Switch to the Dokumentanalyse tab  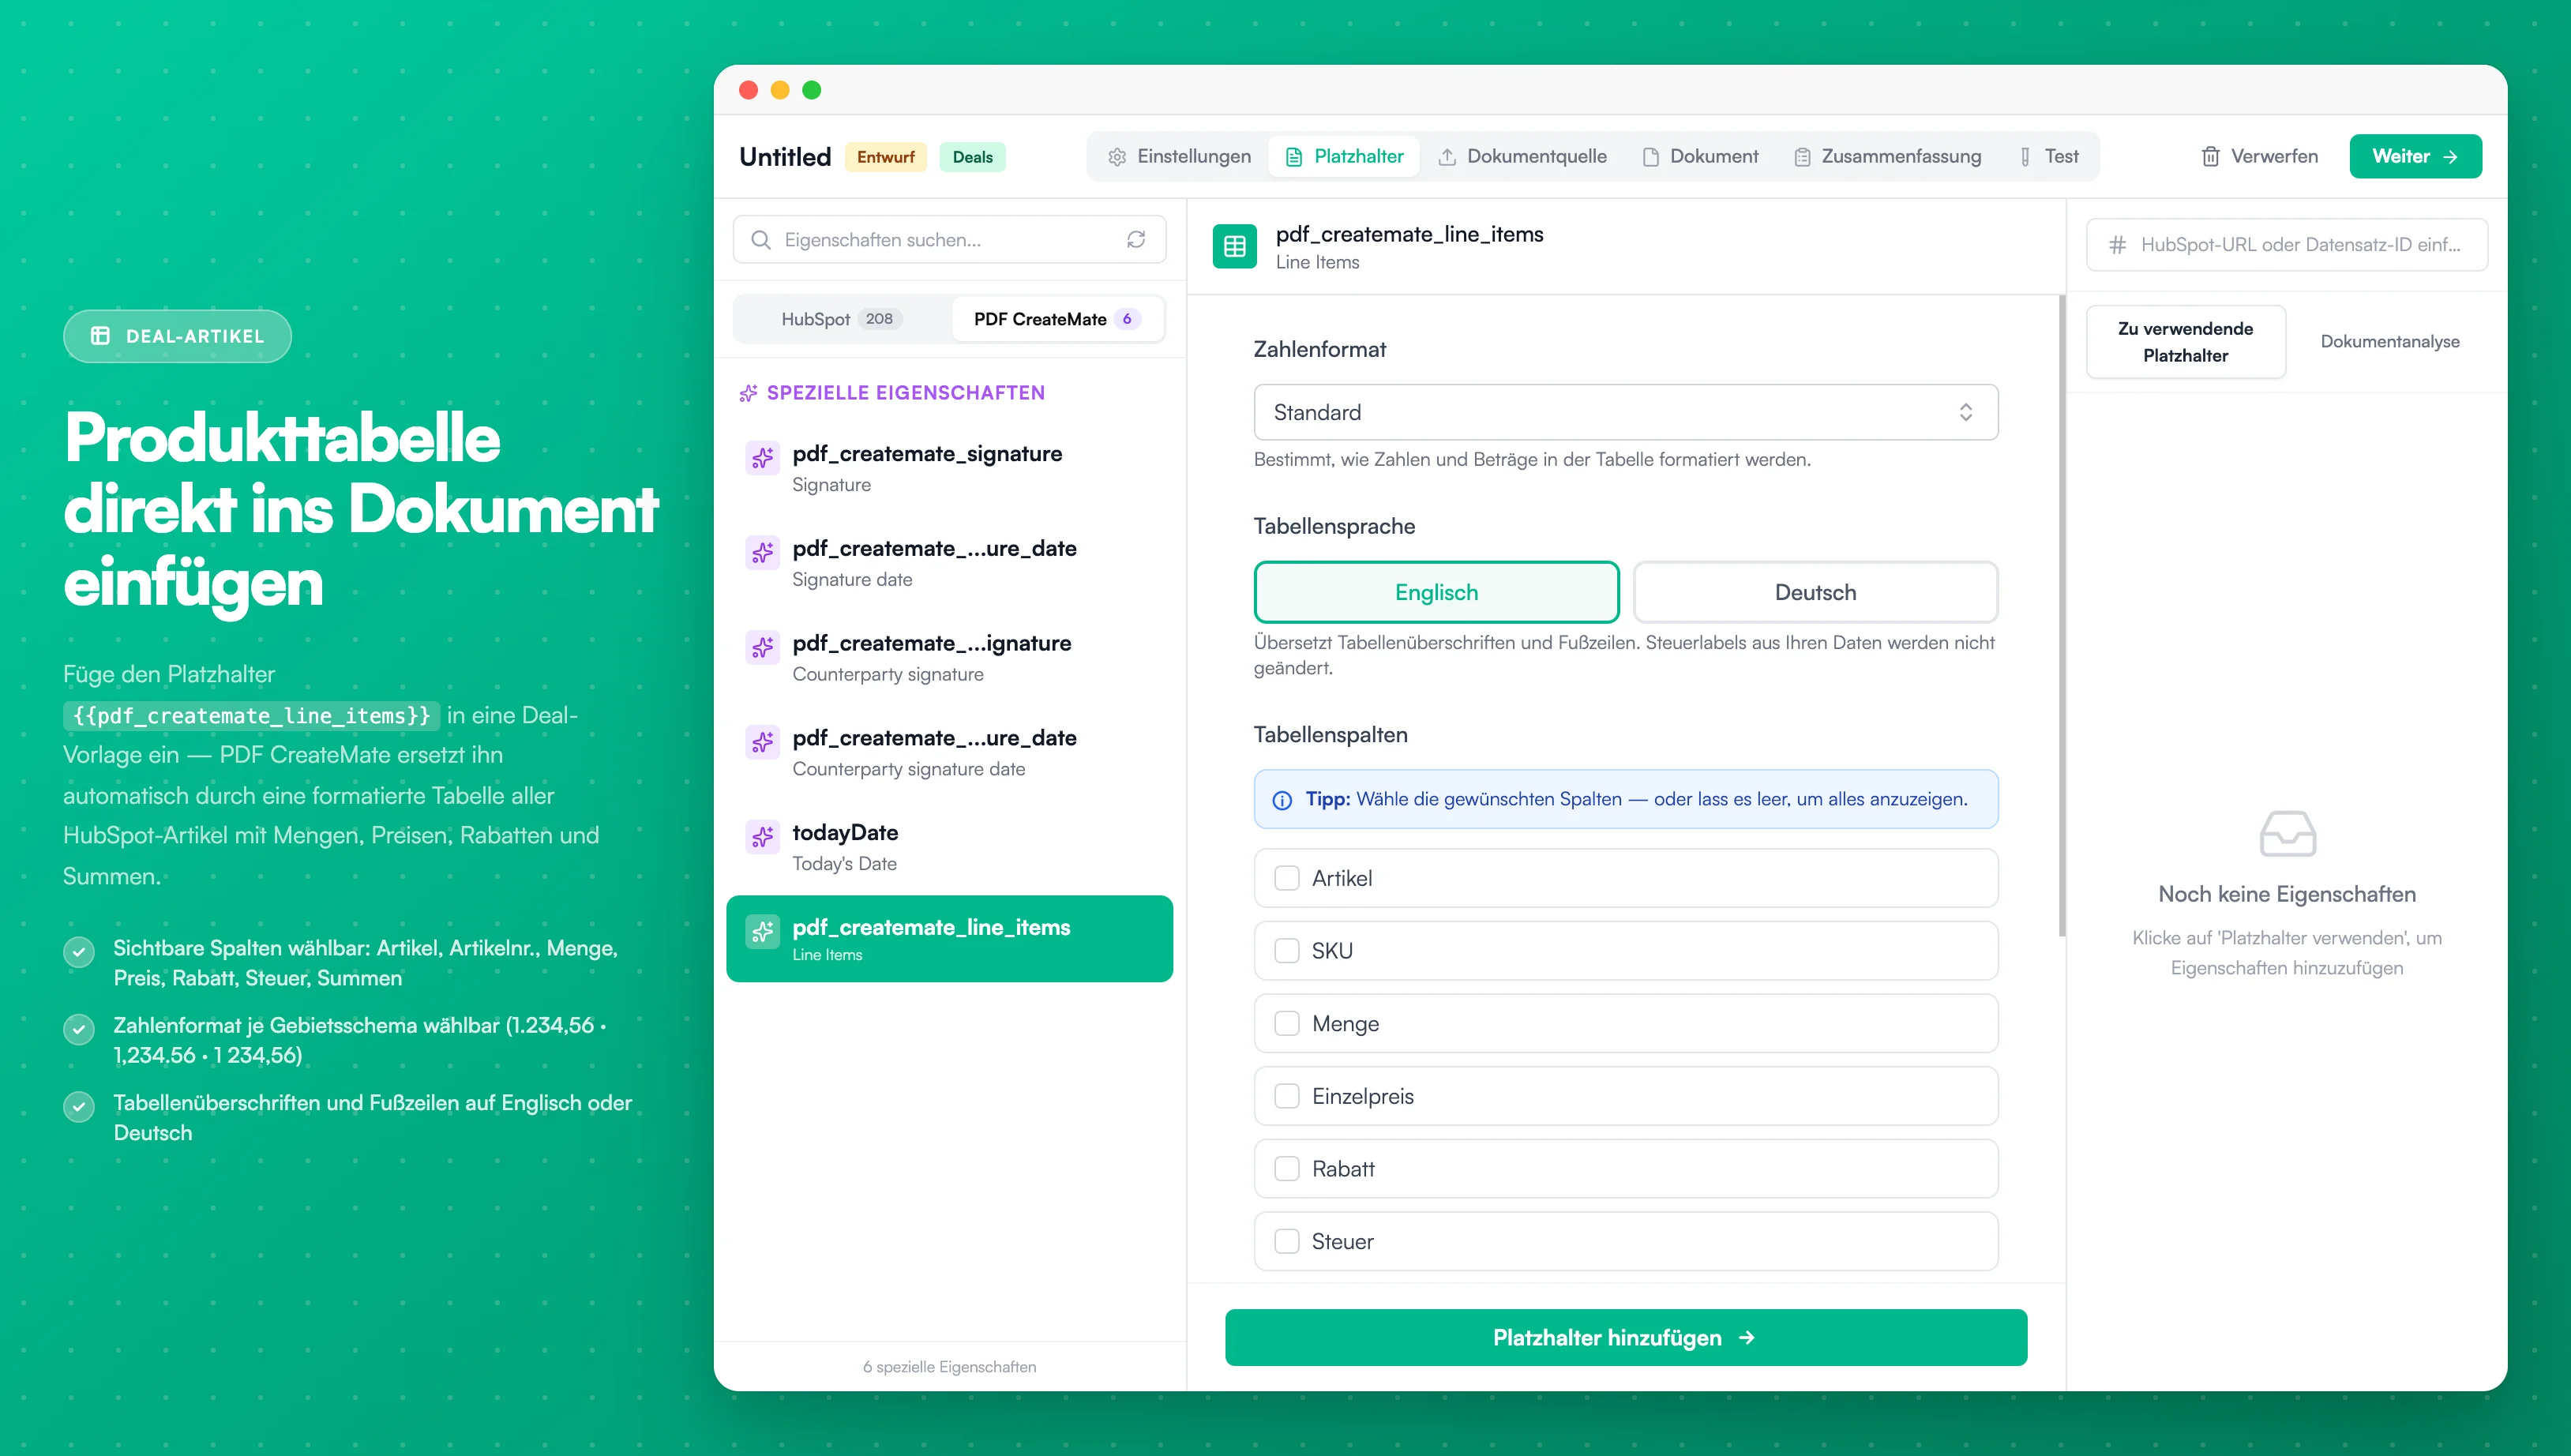(2390, 342)
